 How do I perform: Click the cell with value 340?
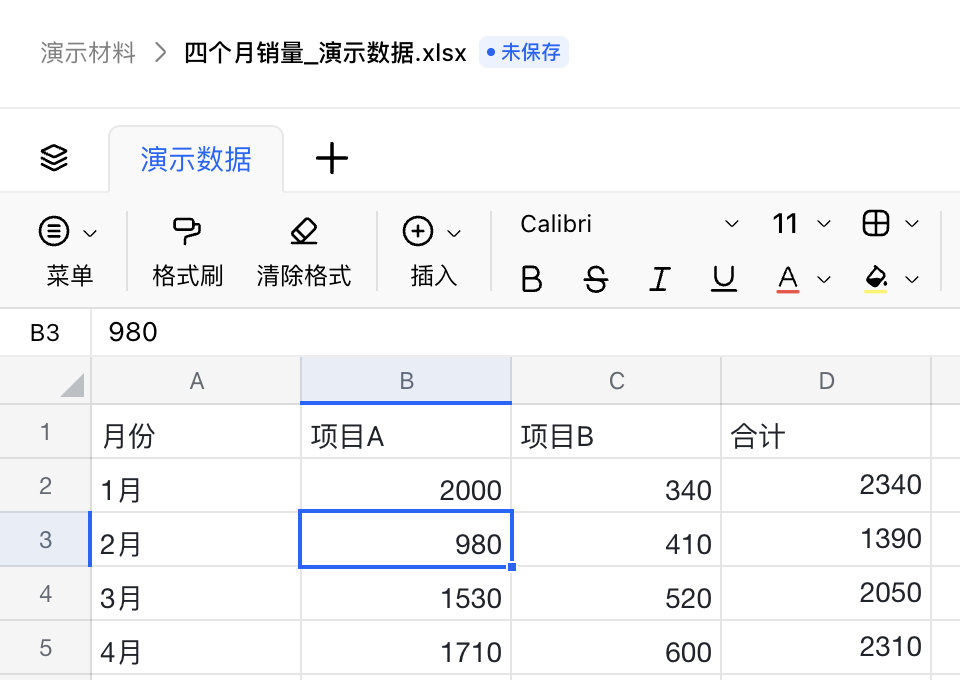pos(617,485)
